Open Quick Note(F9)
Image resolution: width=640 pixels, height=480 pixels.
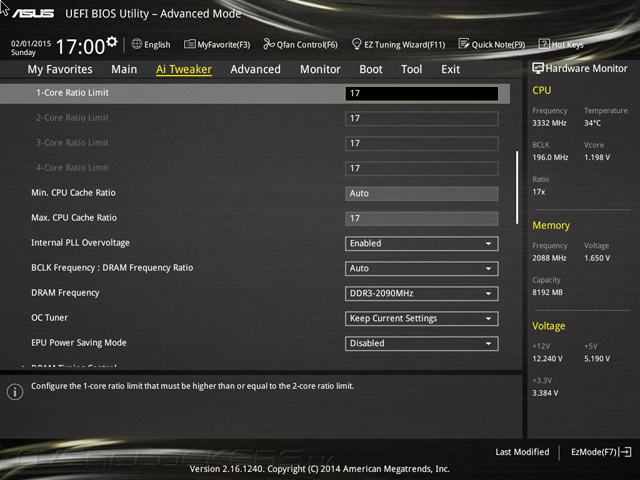(492, 44)
